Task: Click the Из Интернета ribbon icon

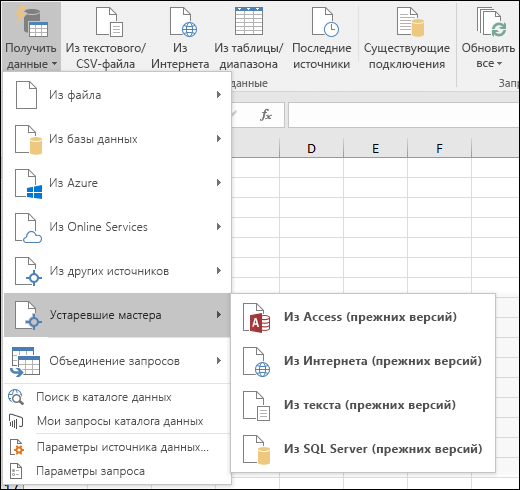Action: [x=183, y=22]
